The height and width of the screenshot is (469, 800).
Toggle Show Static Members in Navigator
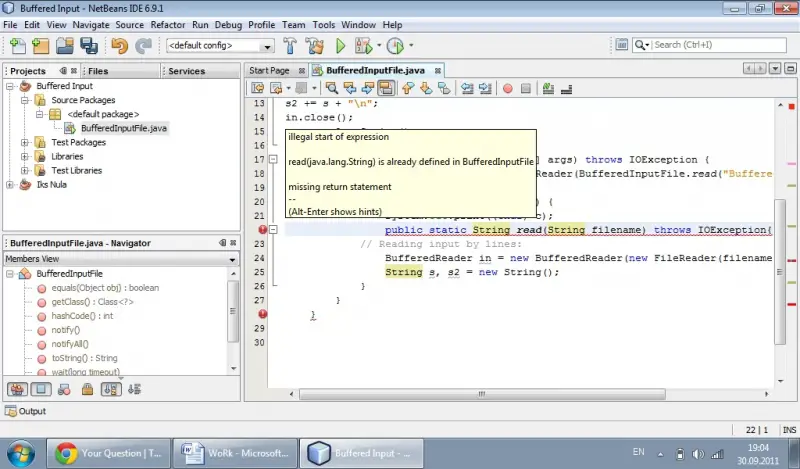64,390
